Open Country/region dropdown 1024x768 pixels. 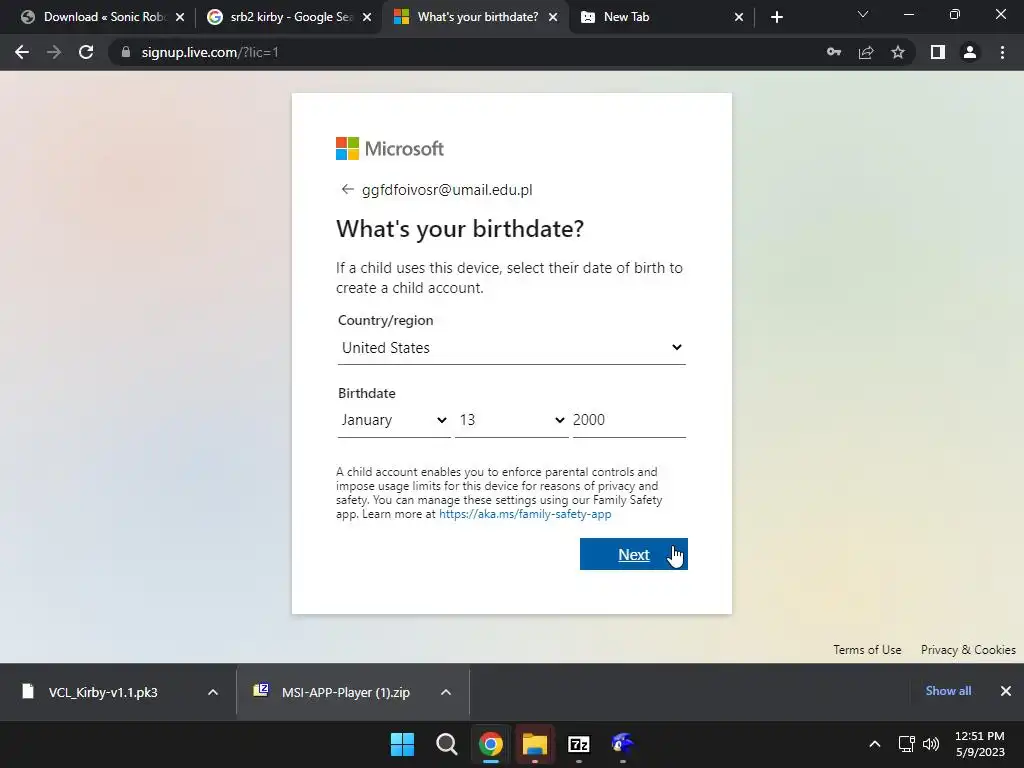pos(511,348)
